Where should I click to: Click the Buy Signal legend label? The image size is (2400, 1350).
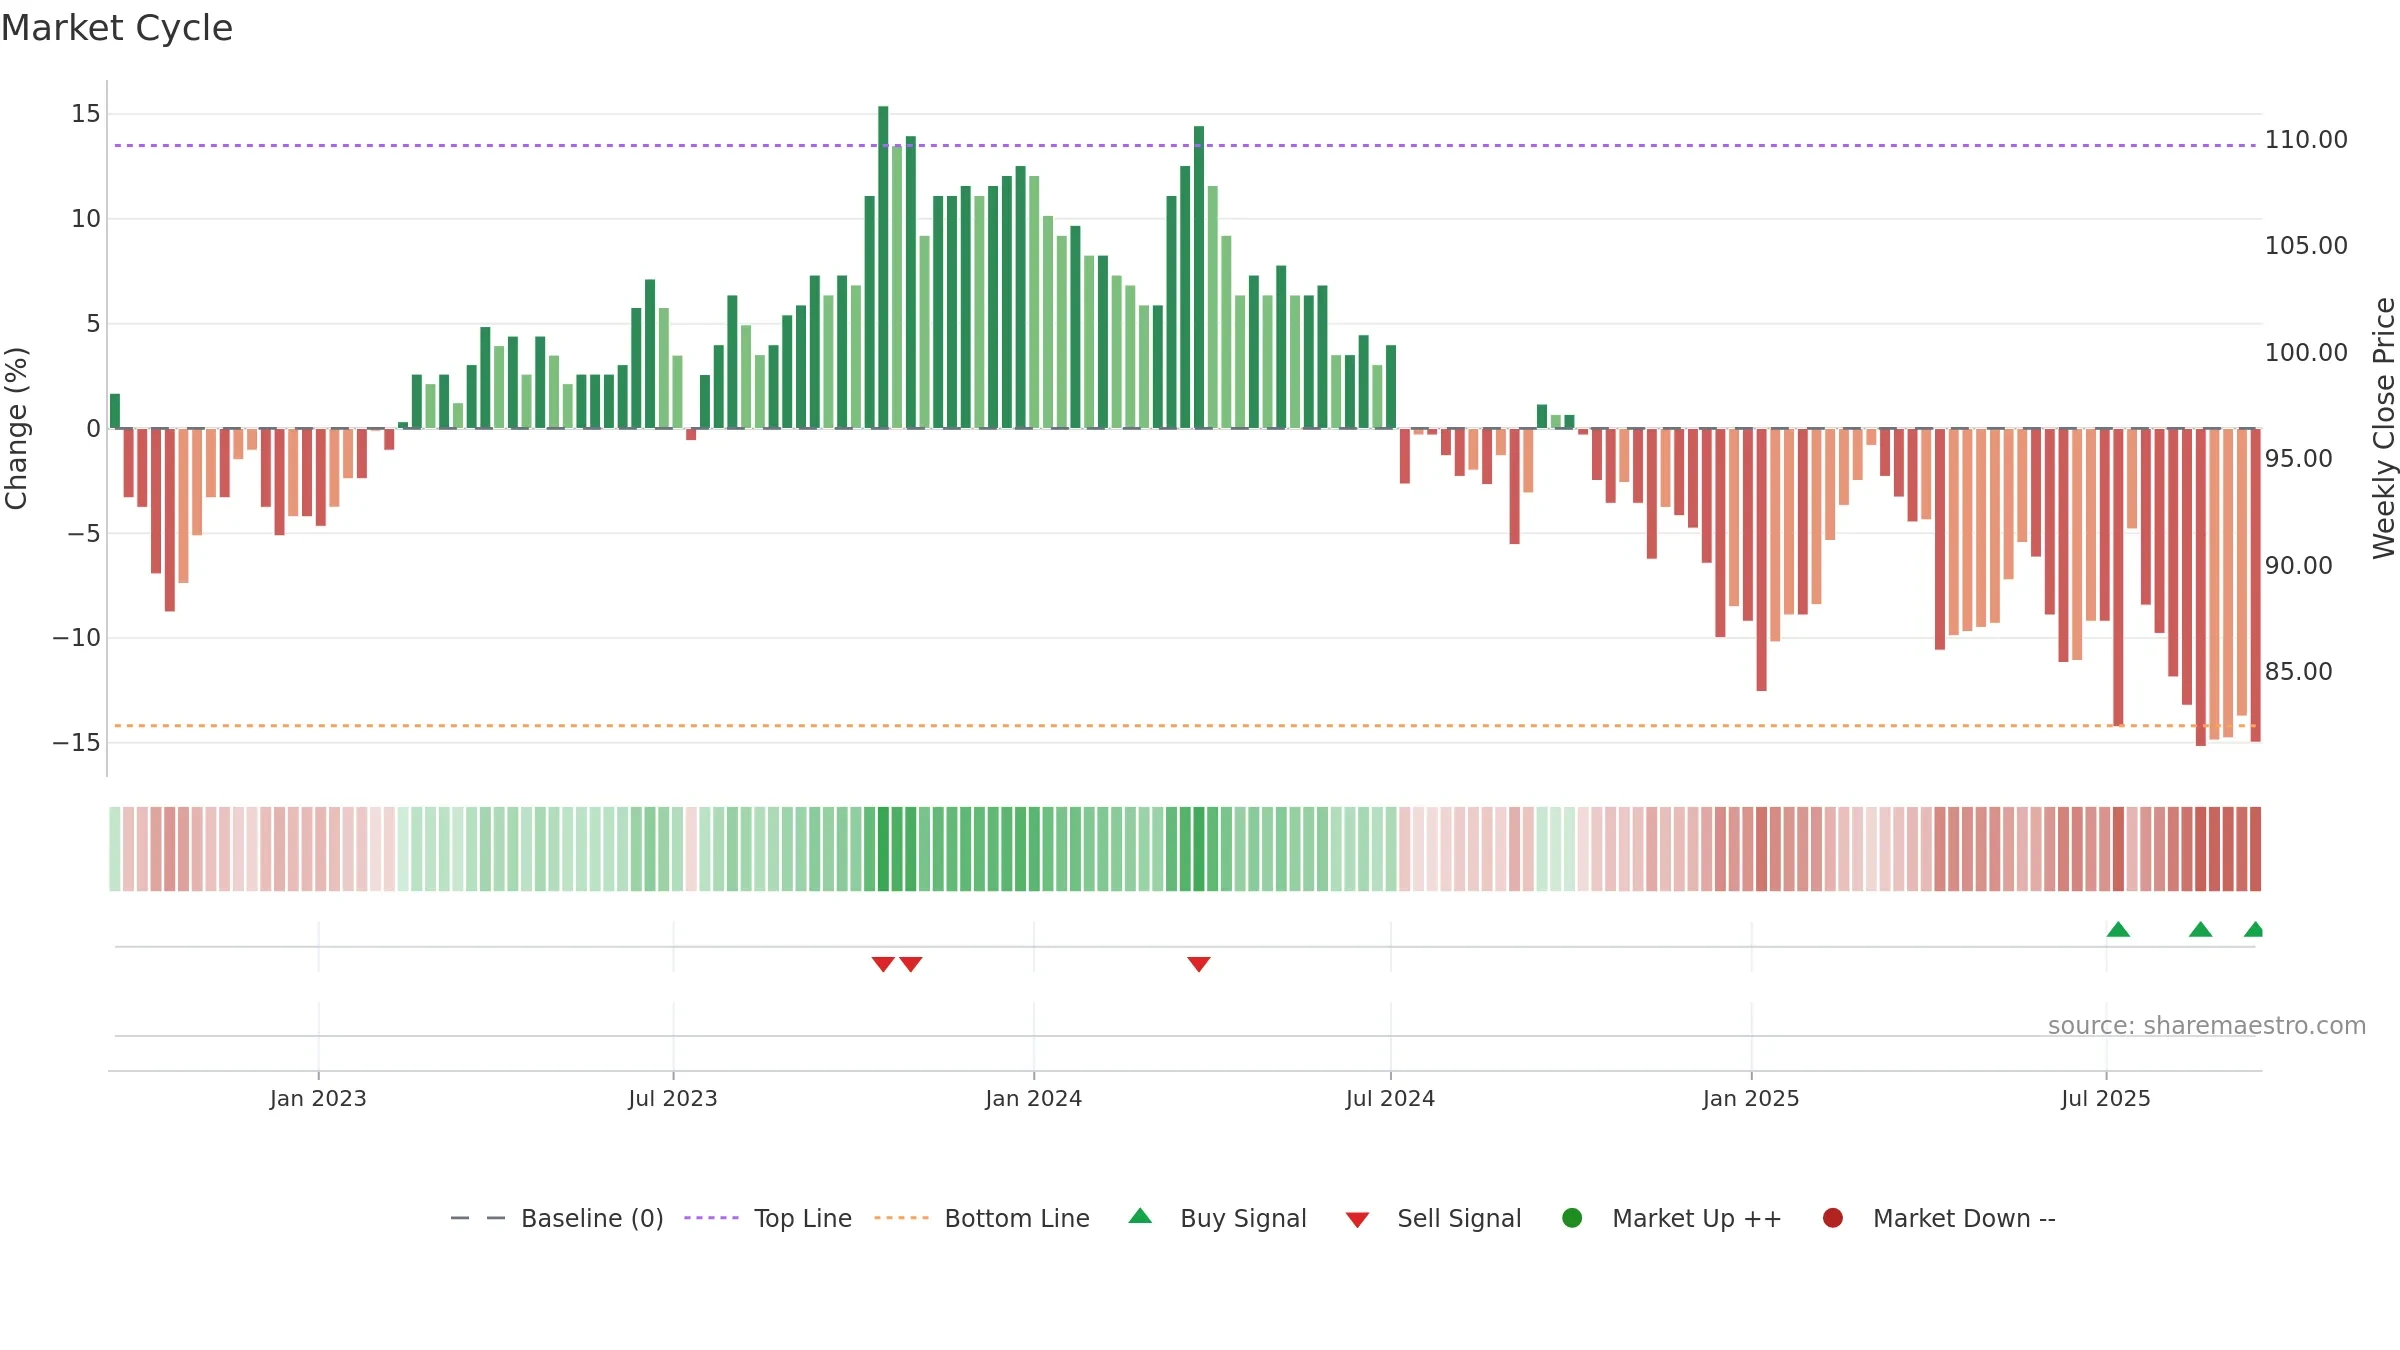[x=1243, y=1218]
